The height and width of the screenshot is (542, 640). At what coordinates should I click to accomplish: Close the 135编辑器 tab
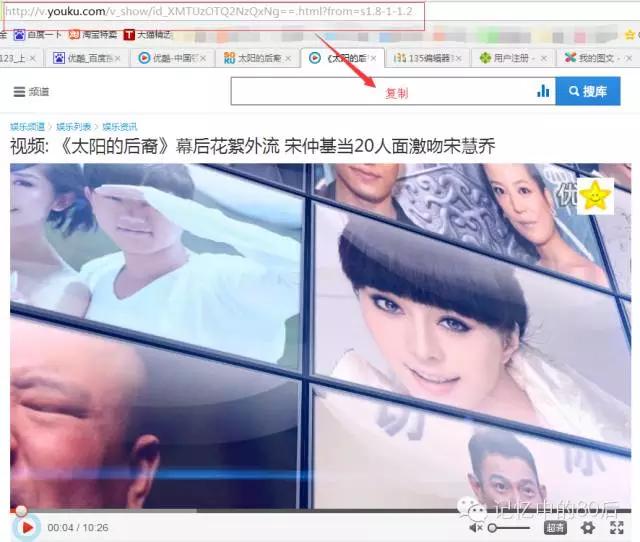pos(458,59)
